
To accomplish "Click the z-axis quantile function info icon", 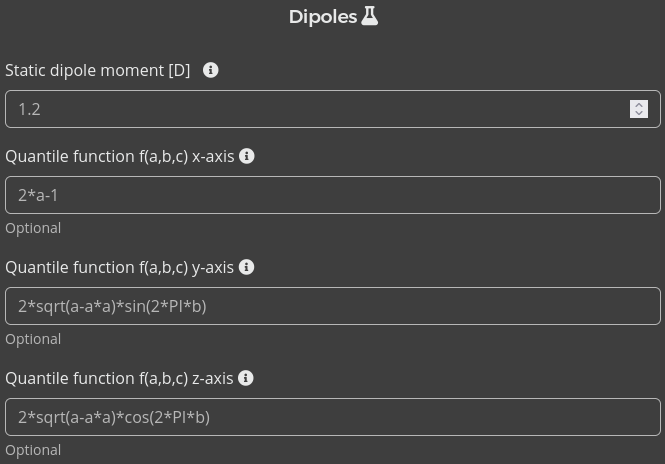I will pyautogui.click(x=245, y=378).
